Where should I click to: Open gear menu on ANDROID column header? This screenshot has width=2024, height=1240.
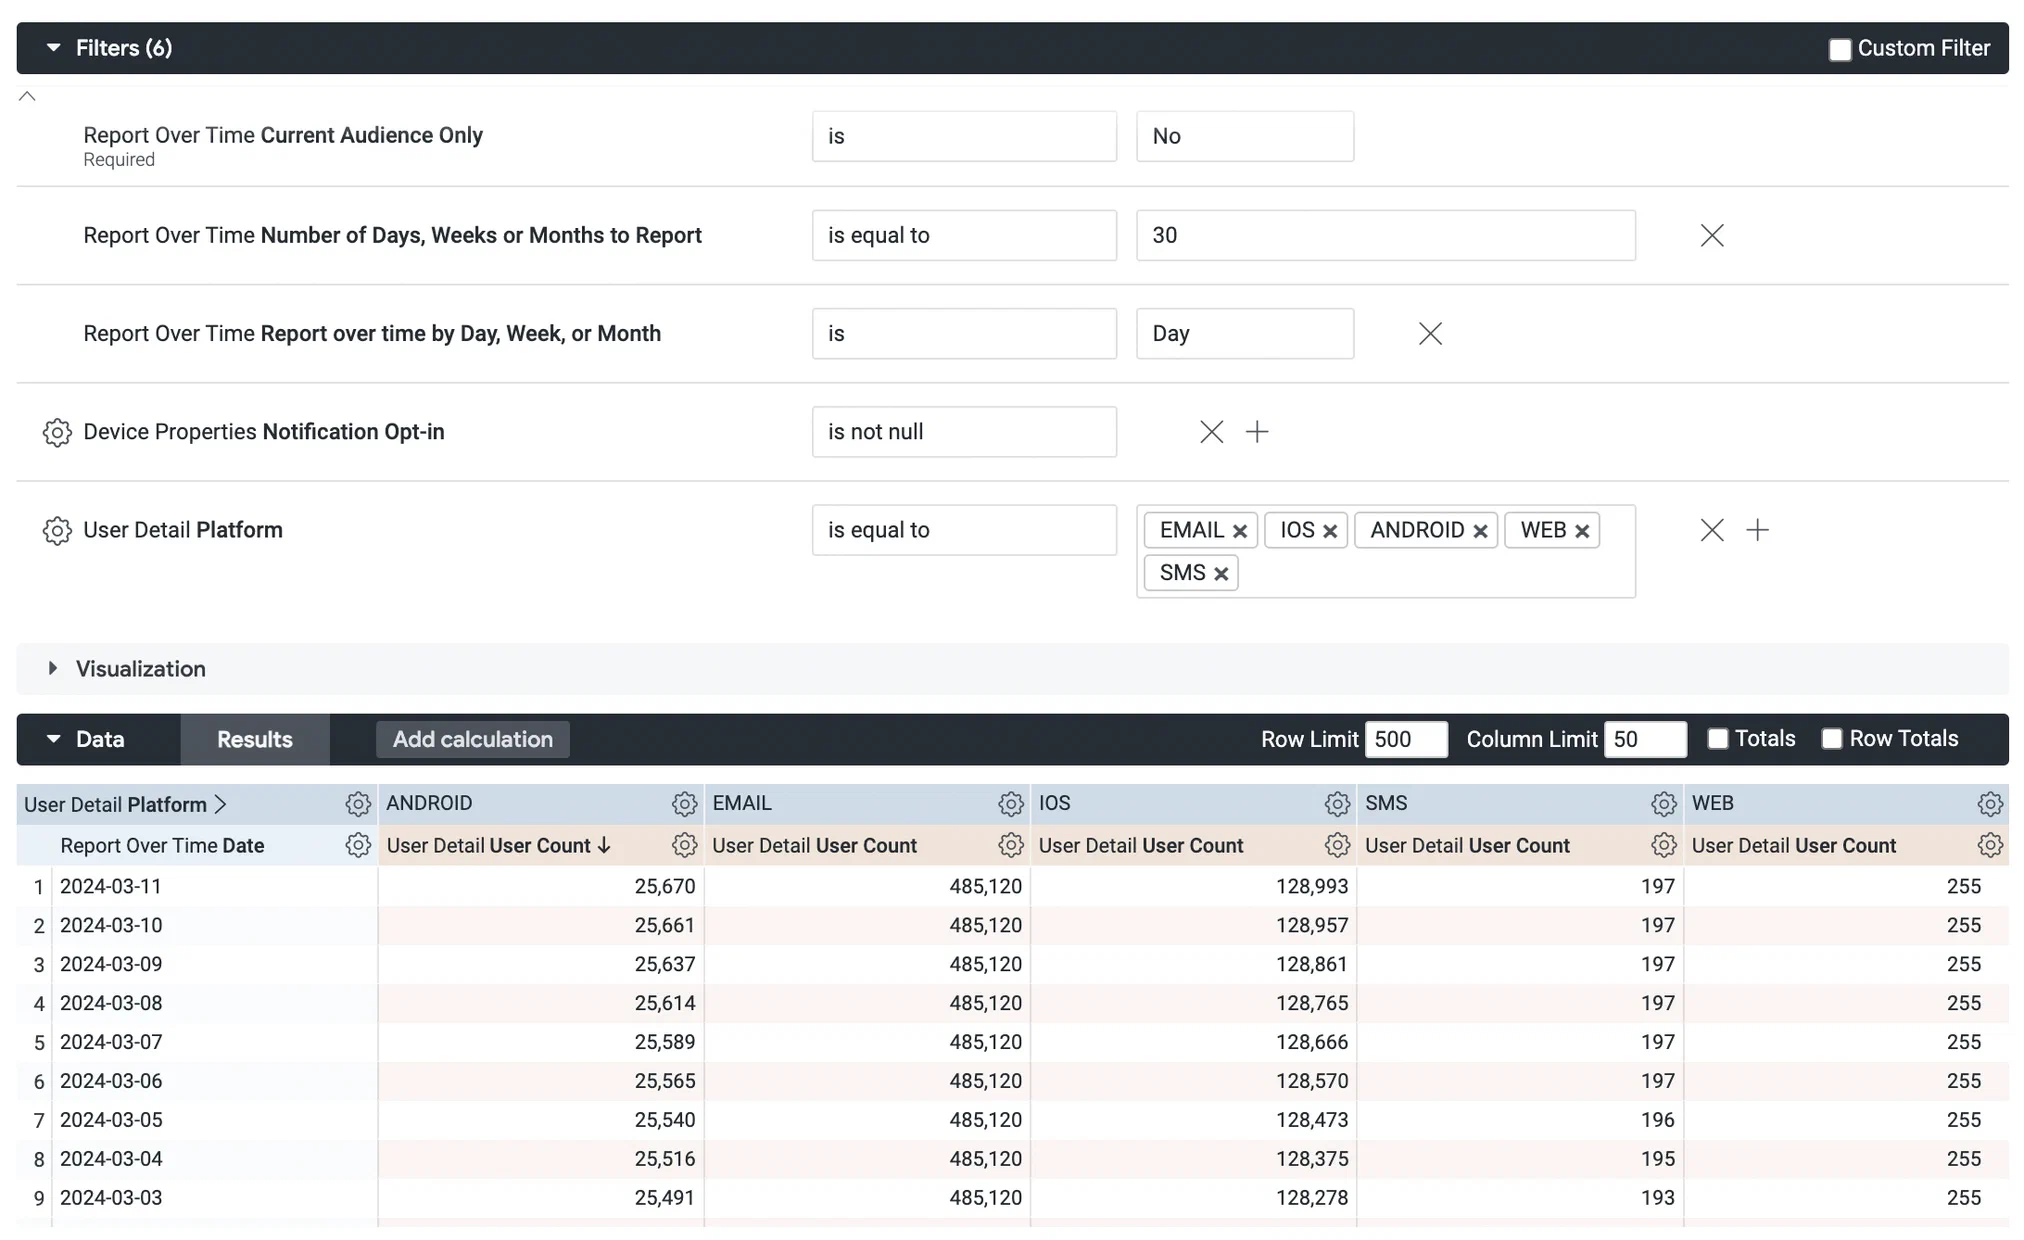click(x=684, y=803)
